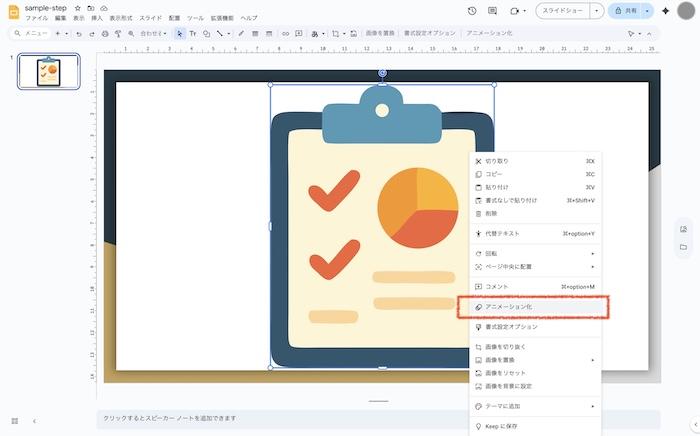Open the 共有 dropdown arrow
The image size is (700, 436).
pyautogui.click(x=647, y=11)
